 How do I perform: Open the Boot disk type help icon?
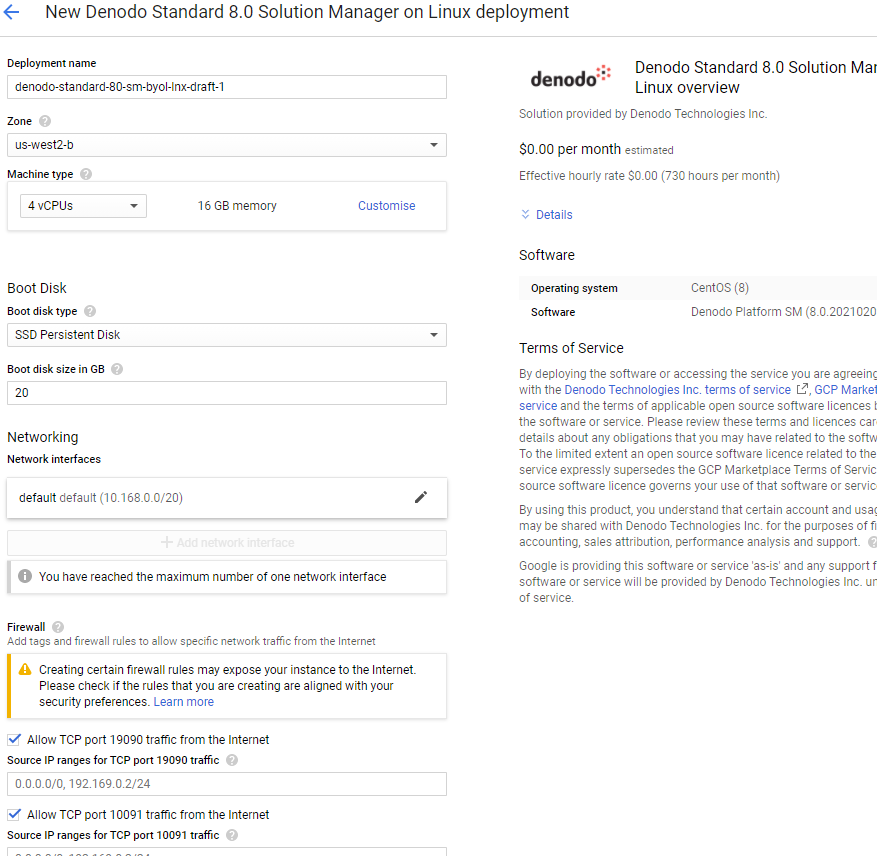(x=89, y=311)
